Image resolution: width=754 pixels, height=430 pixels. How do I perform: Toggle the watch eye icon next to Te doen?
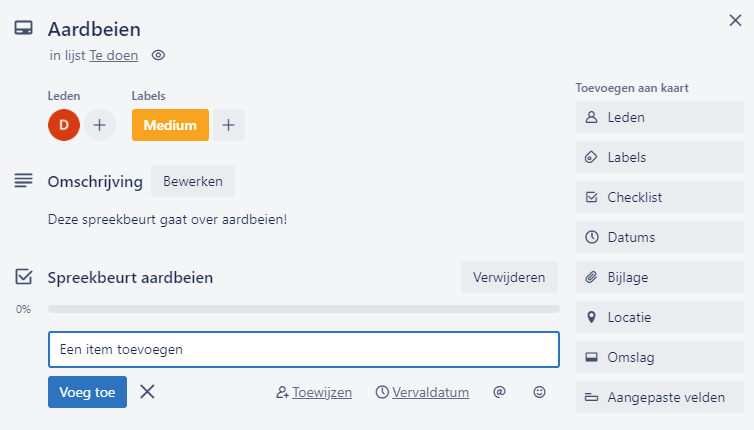(x=158, y=55)
